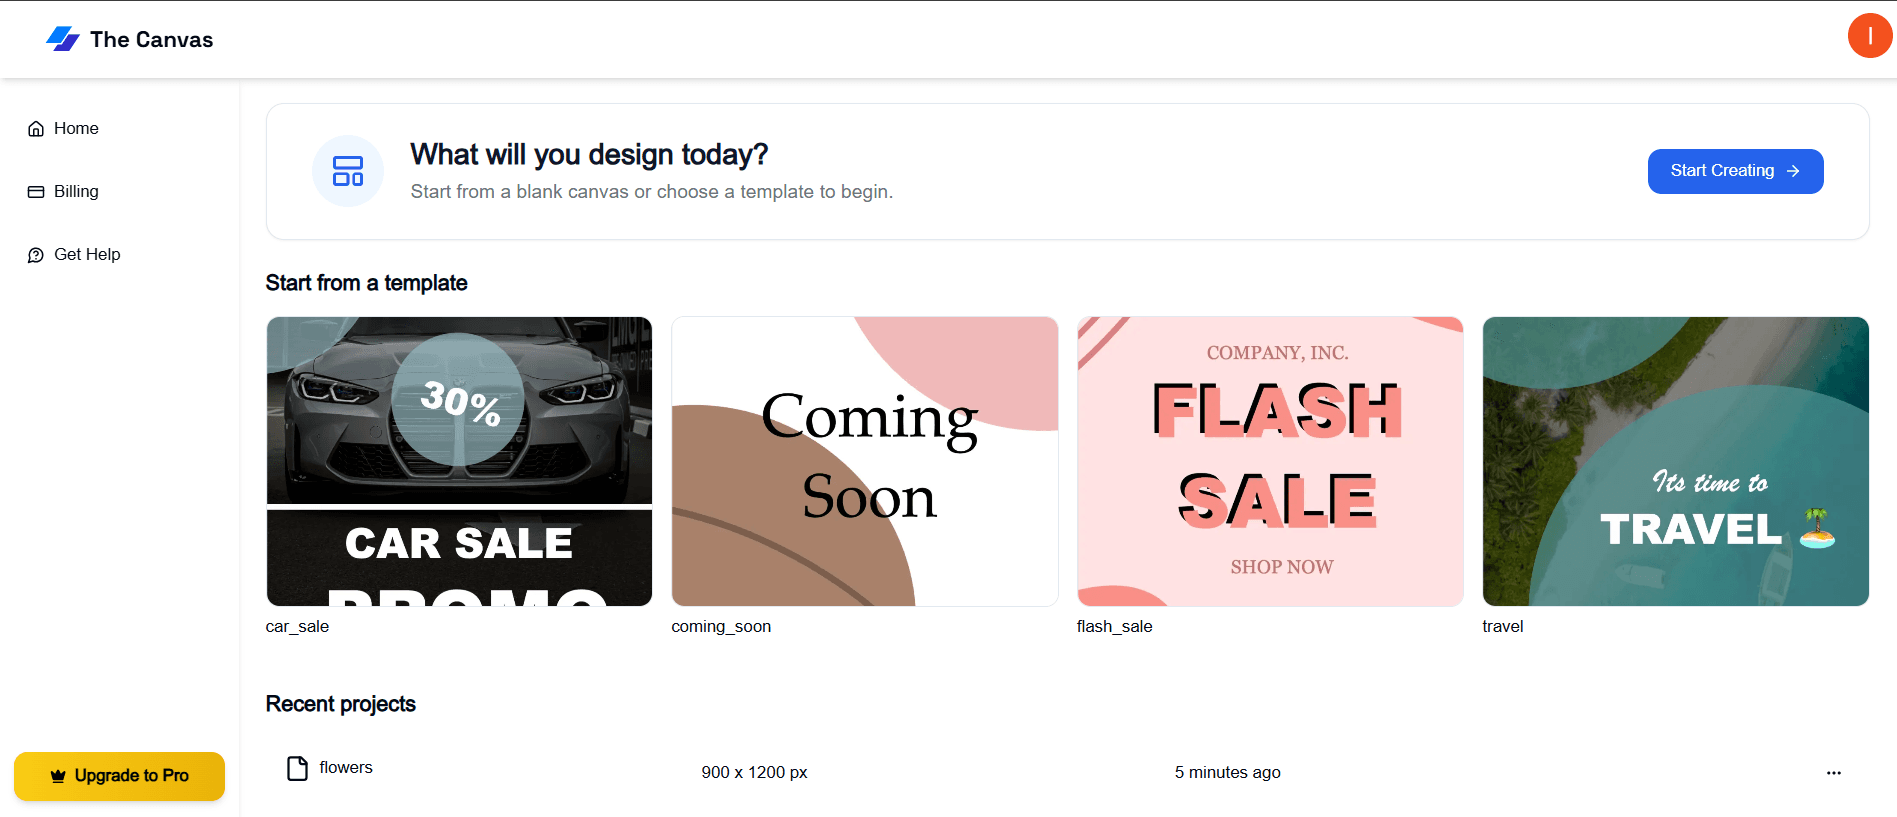
Task: Click the flowers file document icon
Action: (297, 768)
